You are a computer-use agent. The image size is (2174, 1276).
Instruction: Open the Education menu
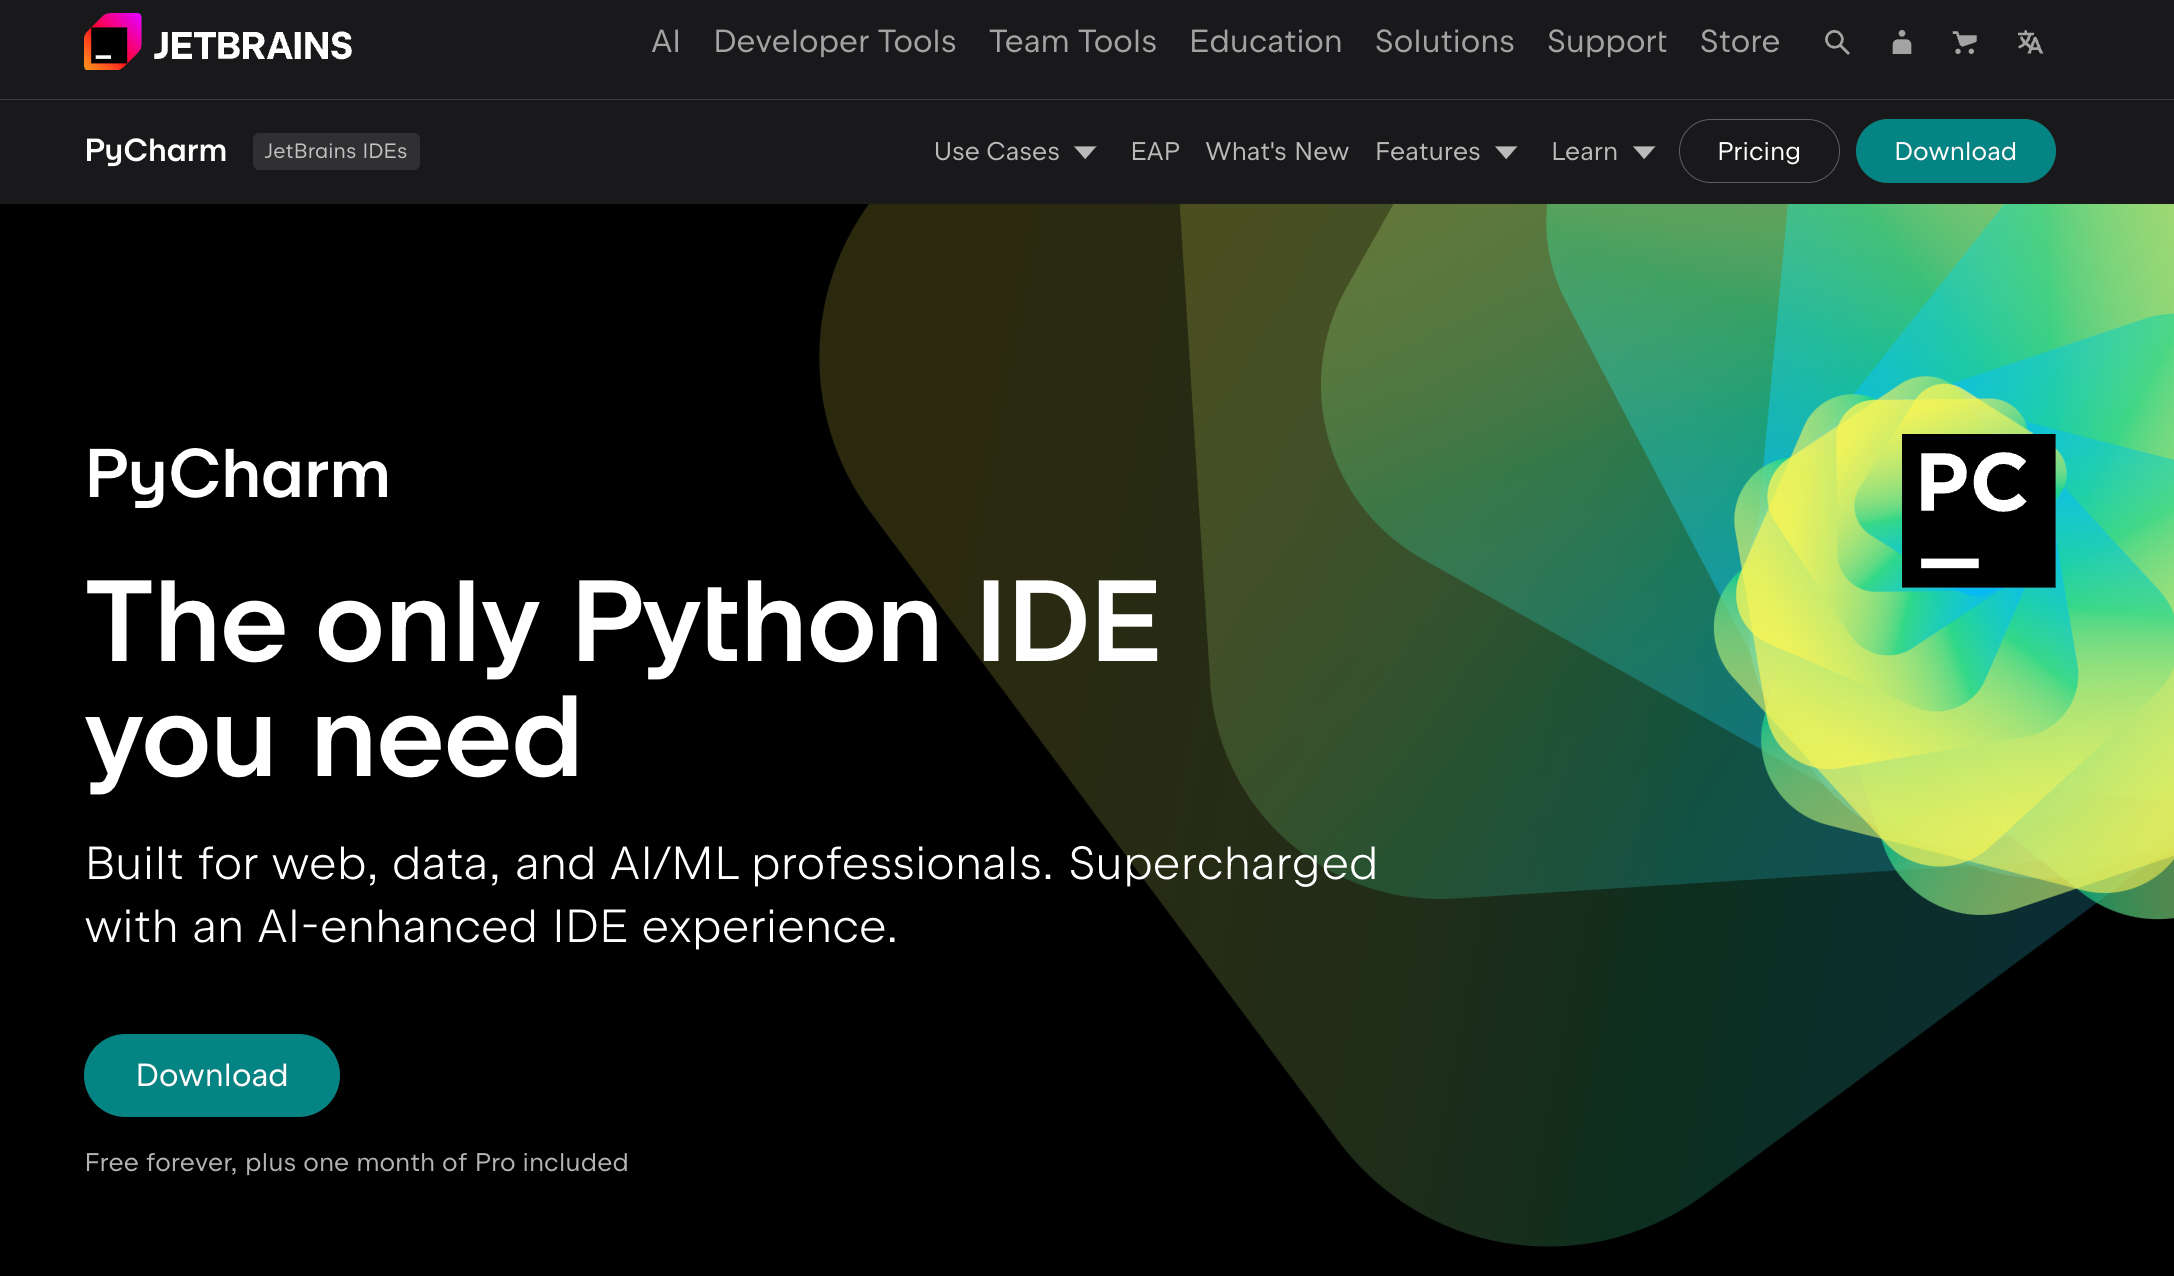[x=1265, y=42]
